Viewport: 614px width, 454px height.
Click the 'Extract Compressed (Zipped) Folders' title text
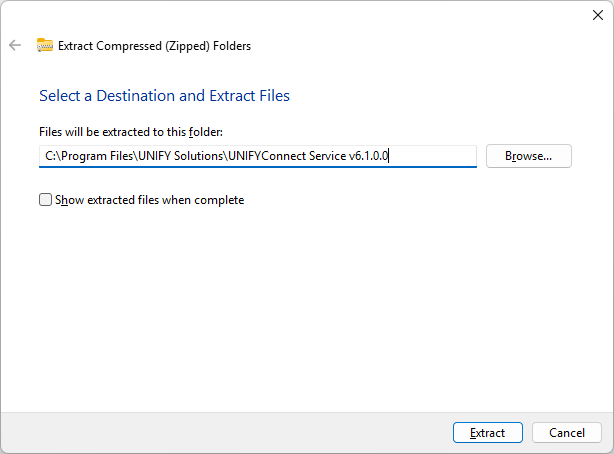coord(154,46)
